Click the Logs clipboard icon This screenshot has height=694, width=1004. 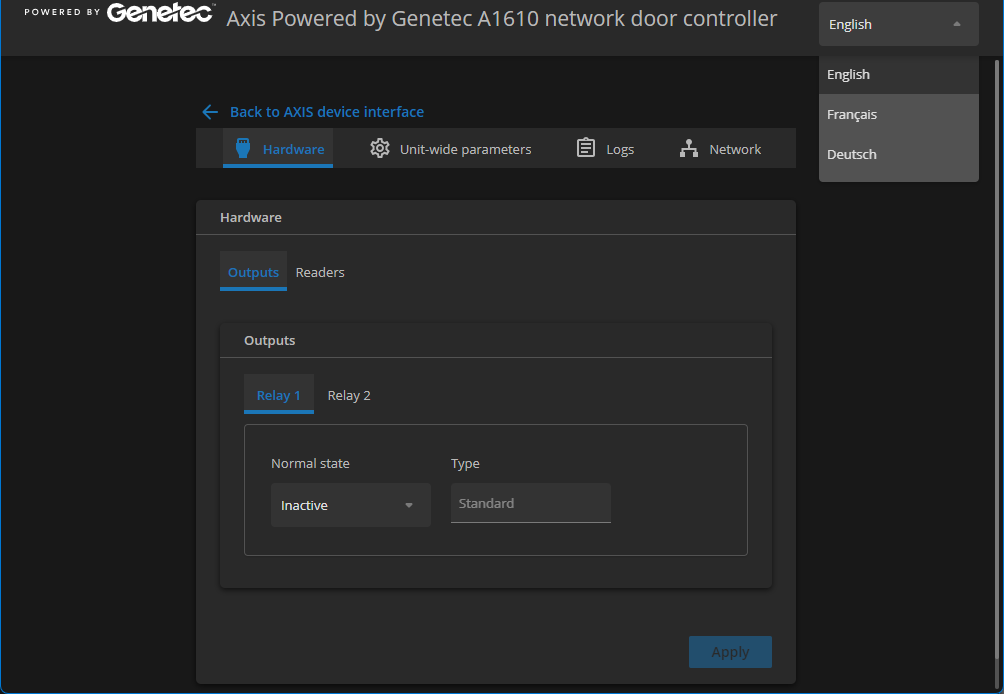[x=586, y=149]
